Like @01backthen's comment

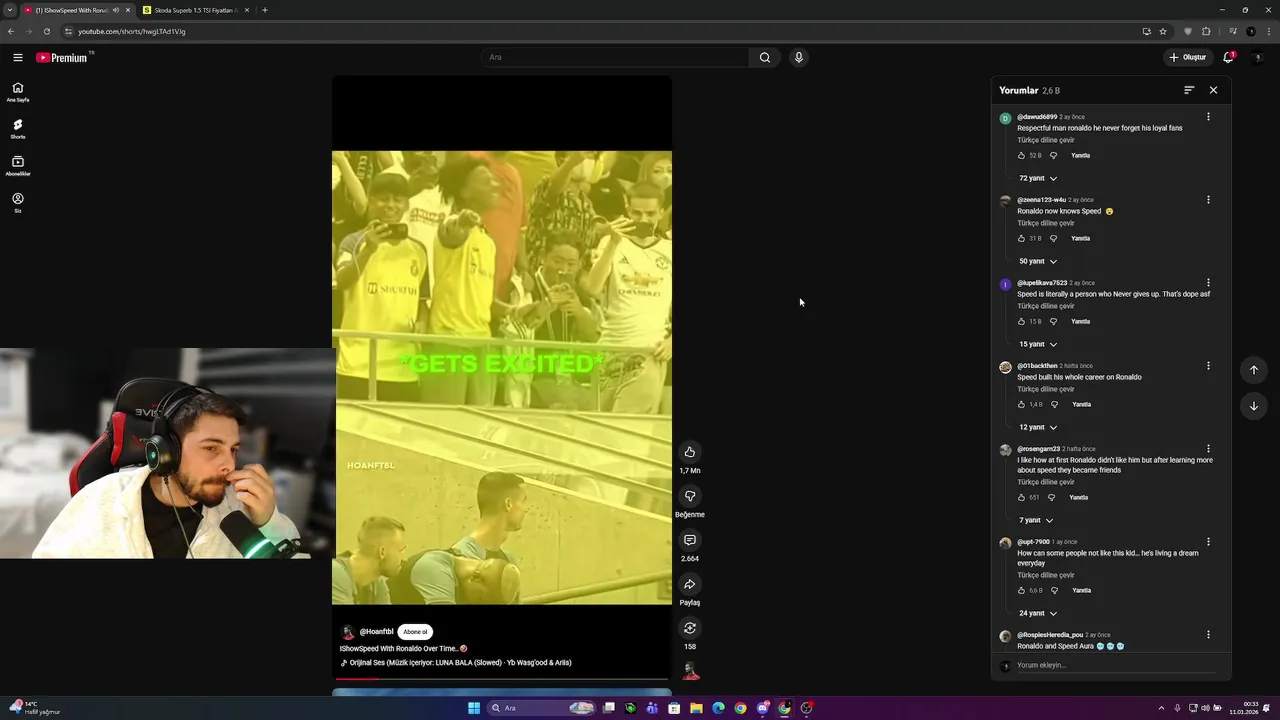pyautogui.click(x=1021, y=404)
